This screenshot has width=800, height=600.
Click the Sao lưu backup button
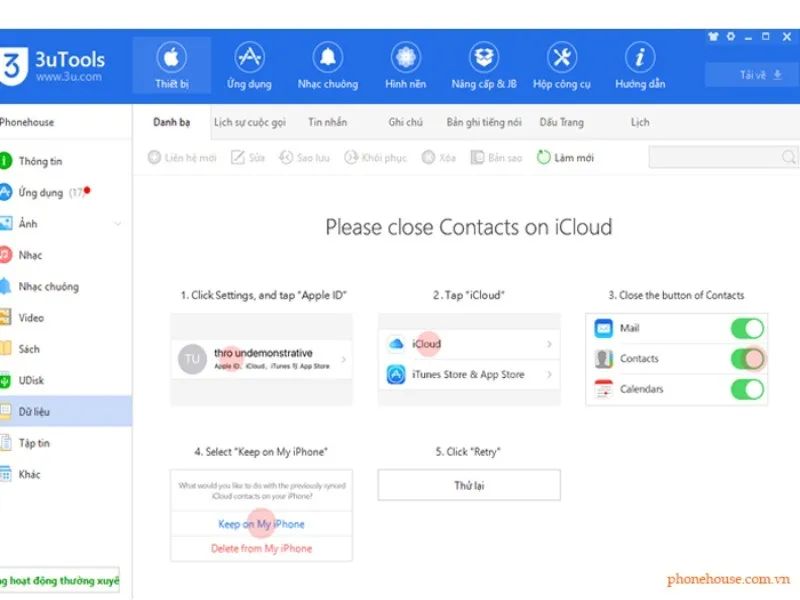(x=304, y=158)
